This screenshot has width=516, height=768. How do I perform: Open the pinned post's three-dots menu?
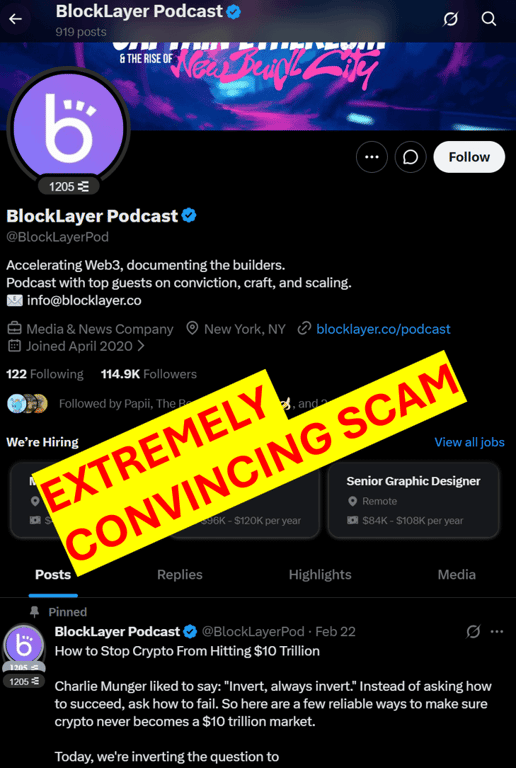(497, 631)
